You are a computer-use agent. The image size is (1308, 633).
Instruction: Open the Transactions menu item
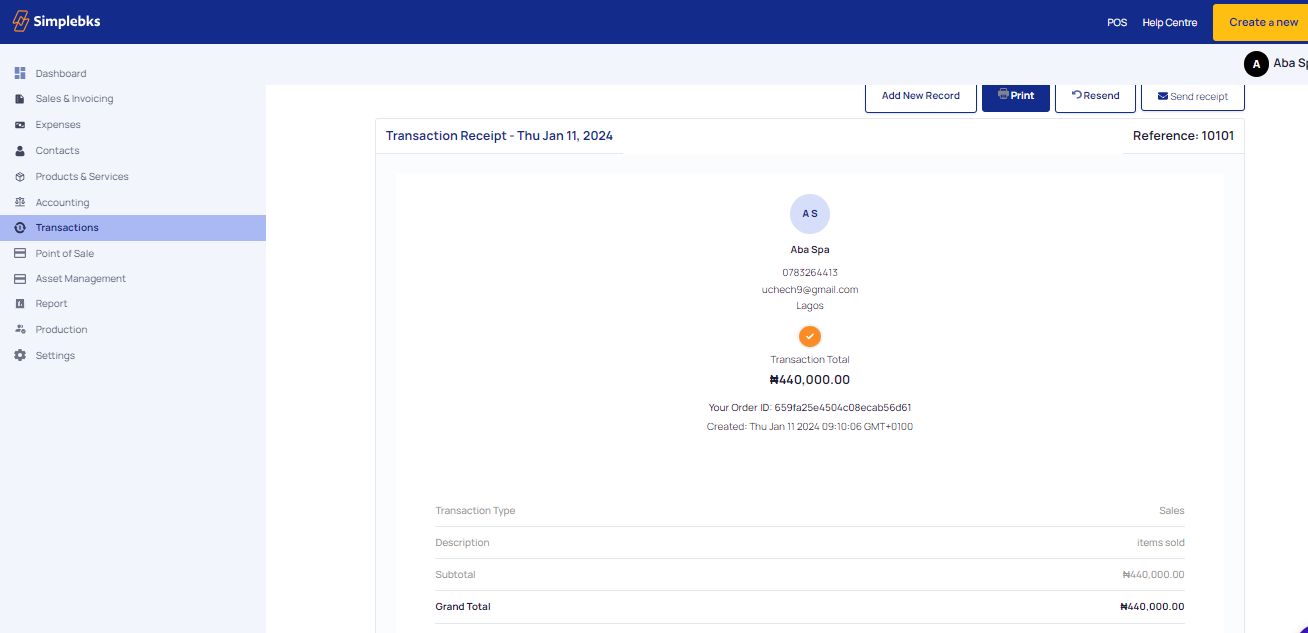point(67,228)
